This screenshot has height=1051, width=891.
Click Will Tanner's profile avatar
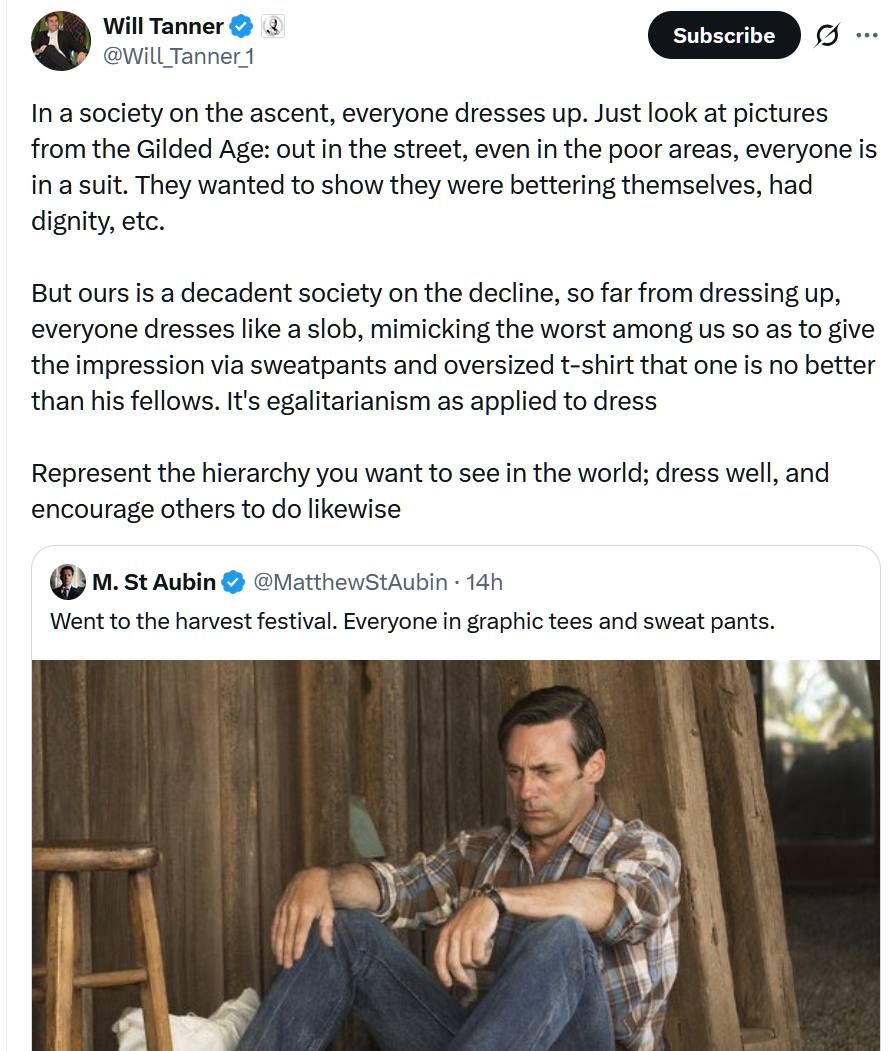pos(62,41)
